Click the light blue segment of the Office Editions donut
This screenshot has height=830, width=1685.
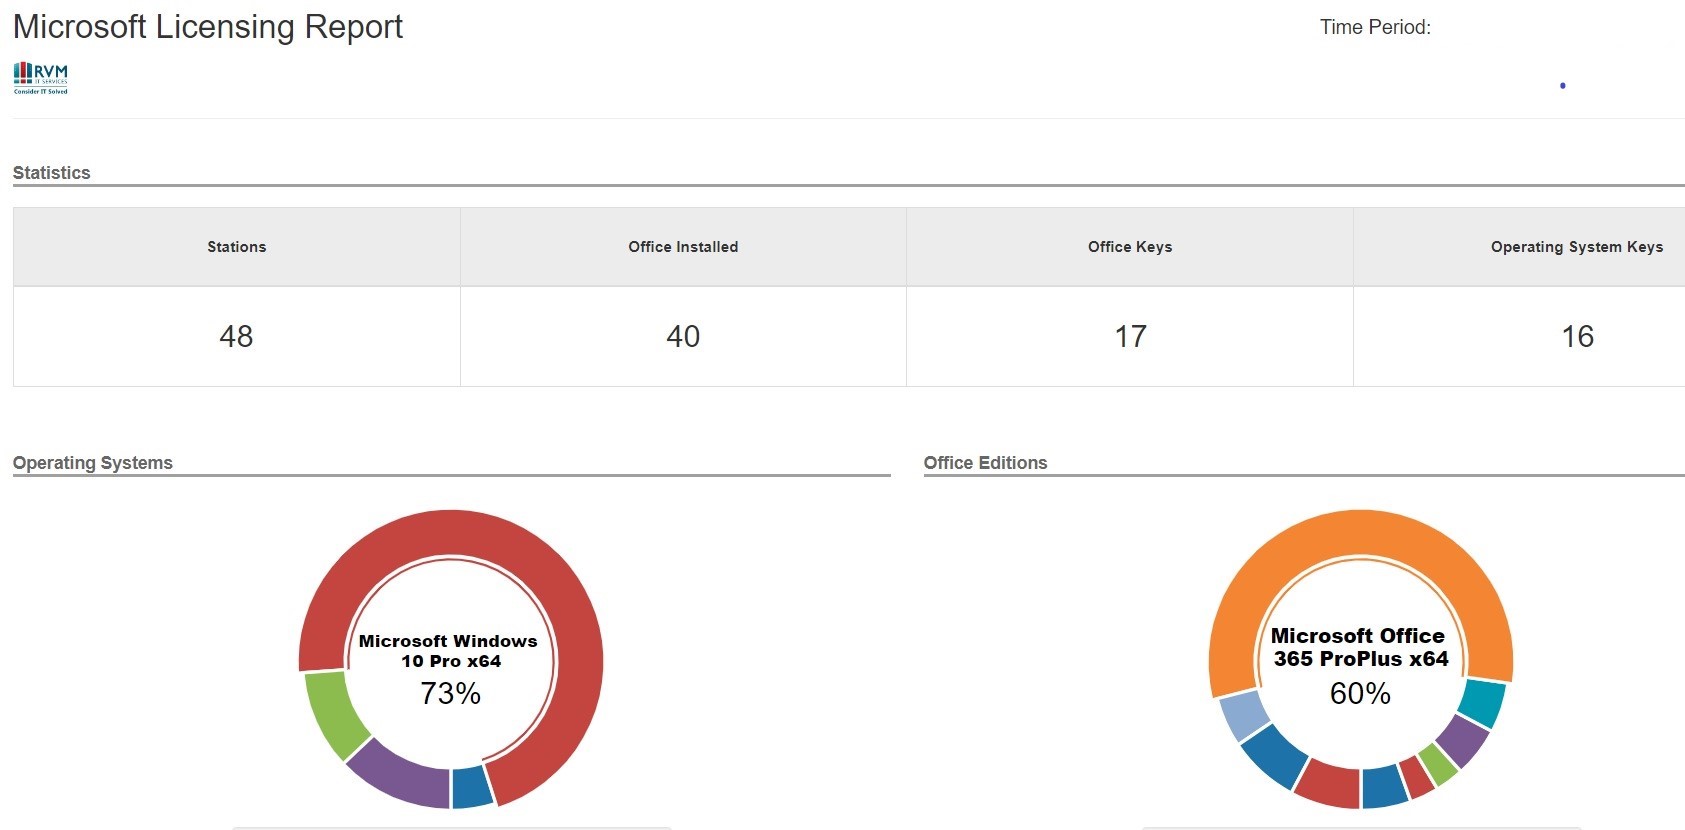tap(1243, 714)
